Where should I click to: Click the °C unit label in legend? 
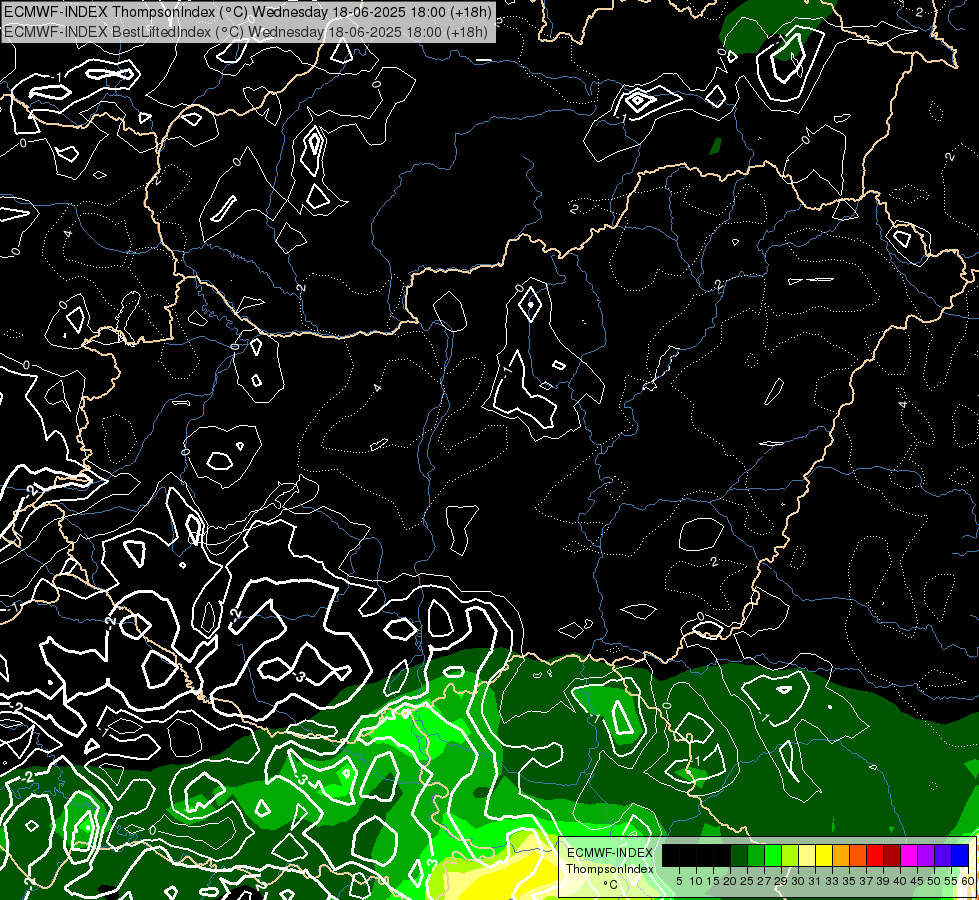pyautogui.click(x=611, y=885)
